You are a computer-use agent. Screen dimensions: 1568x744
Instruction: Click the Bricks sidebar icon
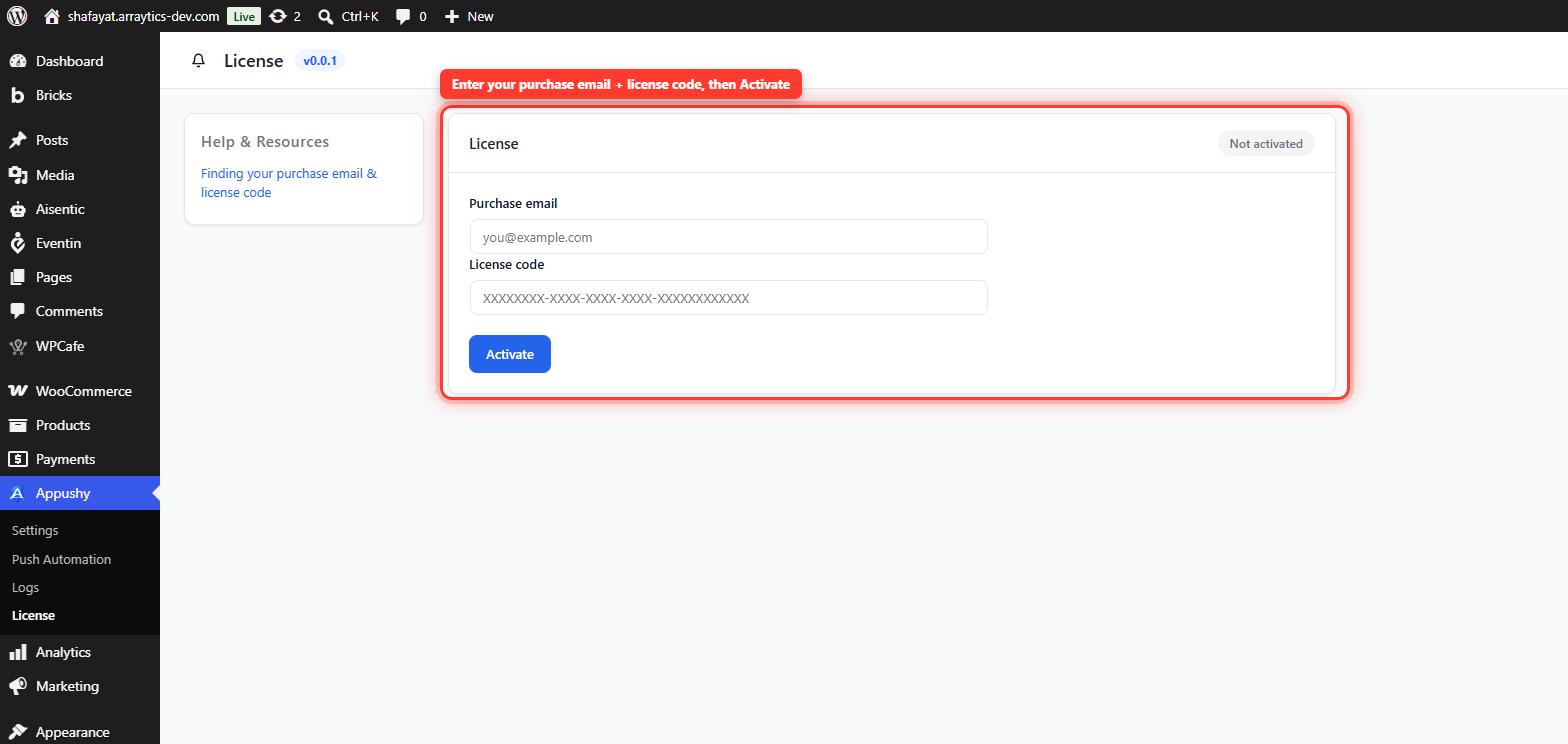coord(18,95)
